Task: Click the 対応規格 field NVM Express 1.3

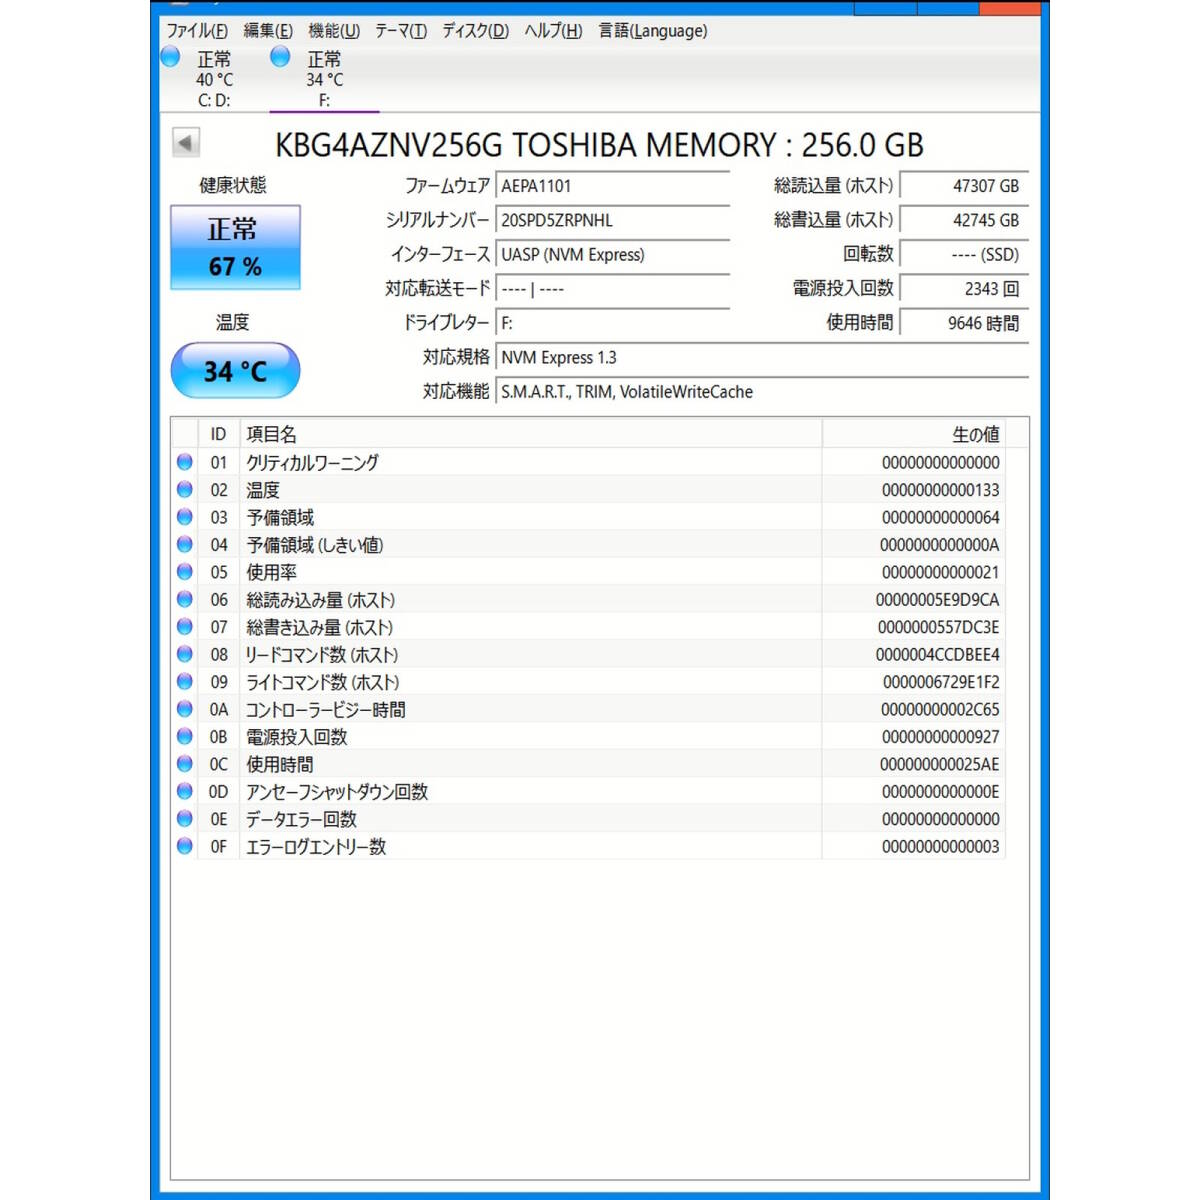Action: pos(762,358)
